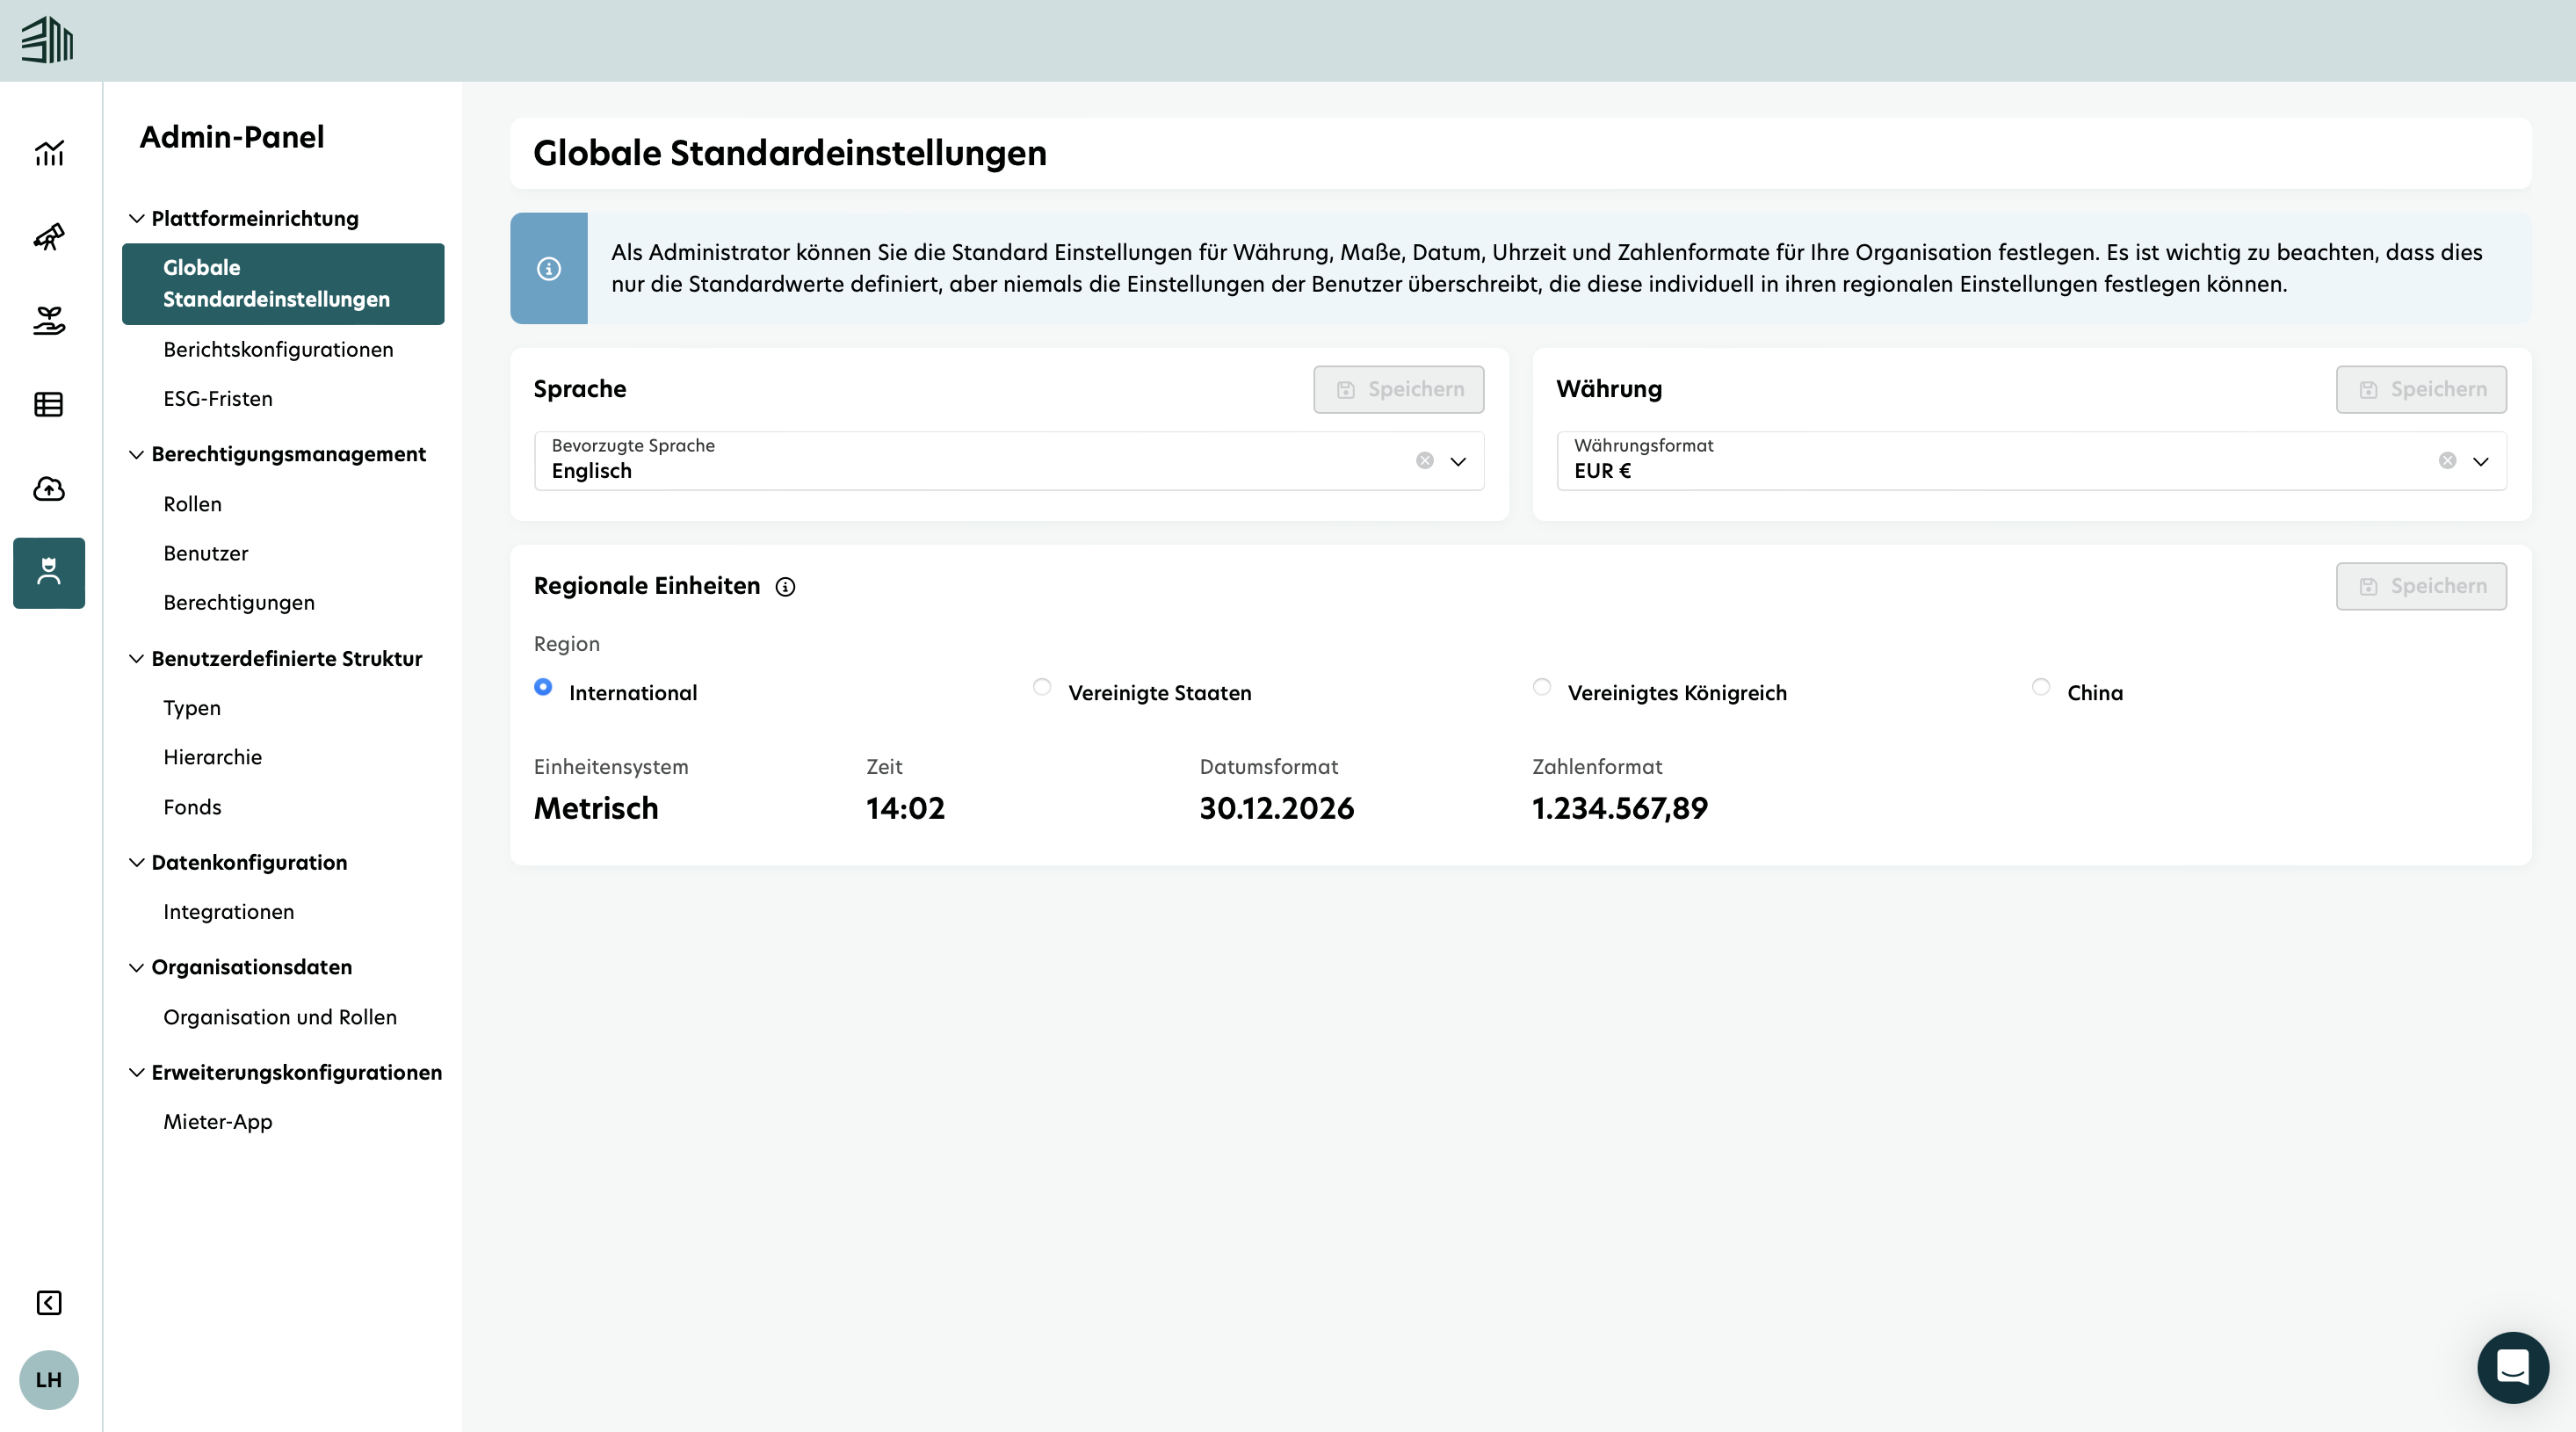The image size is (2576, 1432).
Task: Open the Berichtskonfigurationen menu entry
Action: [278, 349]
